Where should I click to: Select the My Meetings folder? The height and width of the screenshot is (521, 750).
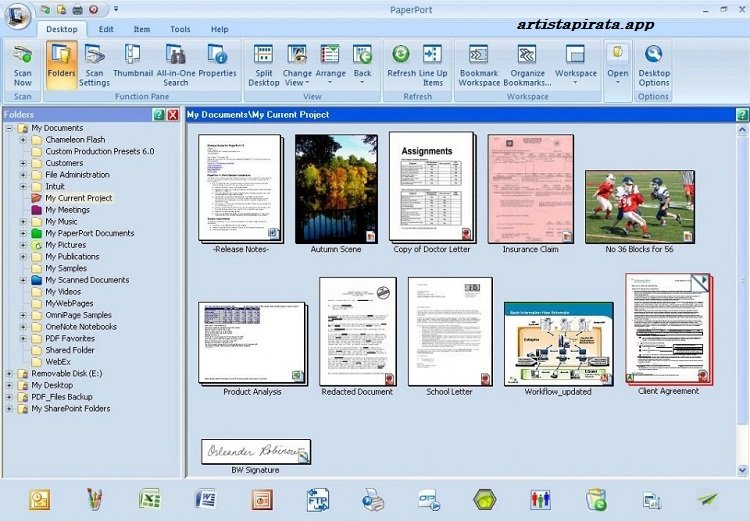67,210
